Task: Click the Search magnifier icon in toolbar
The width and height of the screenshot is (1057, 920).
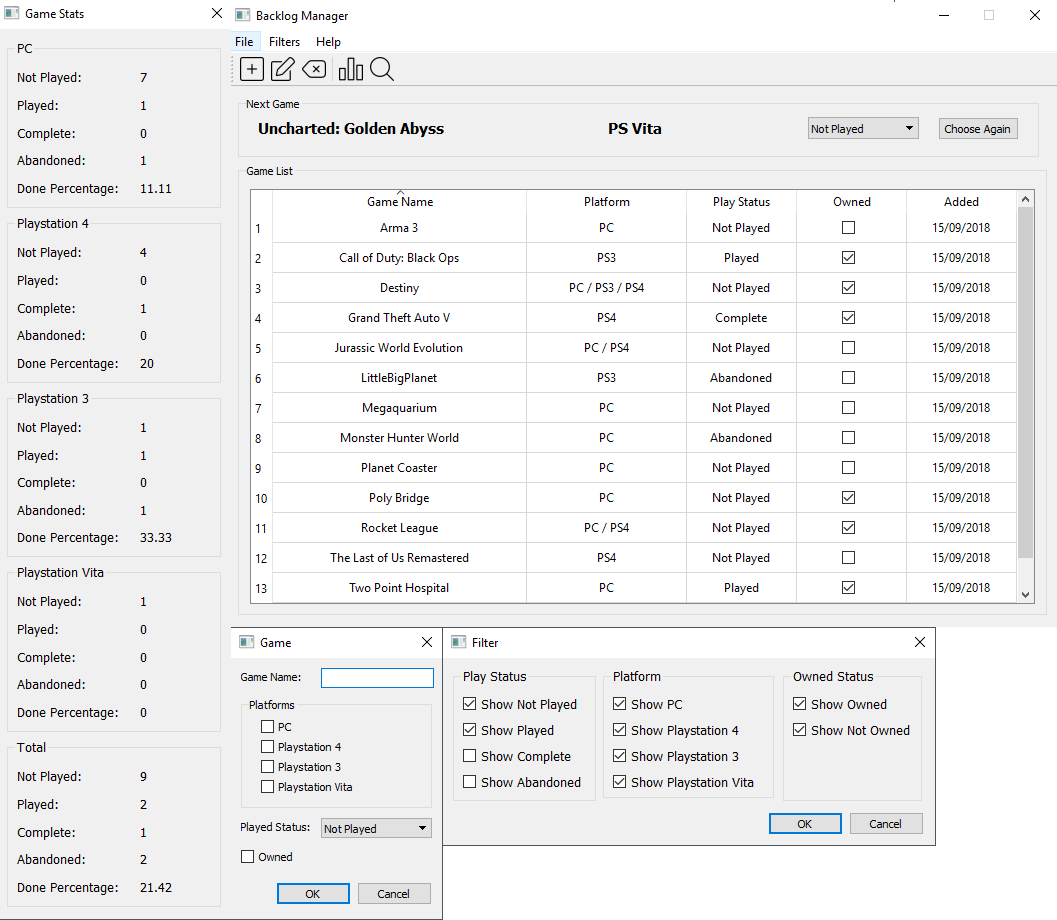Action: 382,69
